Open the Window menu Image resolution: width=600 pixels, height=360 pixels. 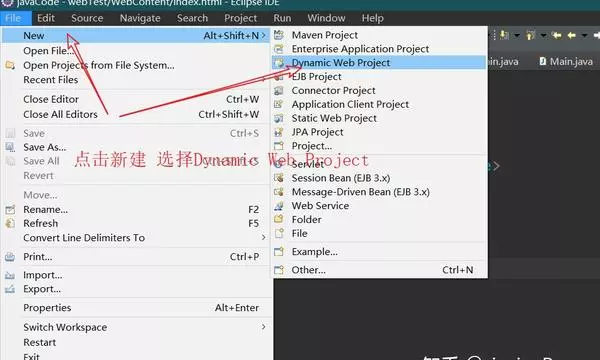[326, 18]
